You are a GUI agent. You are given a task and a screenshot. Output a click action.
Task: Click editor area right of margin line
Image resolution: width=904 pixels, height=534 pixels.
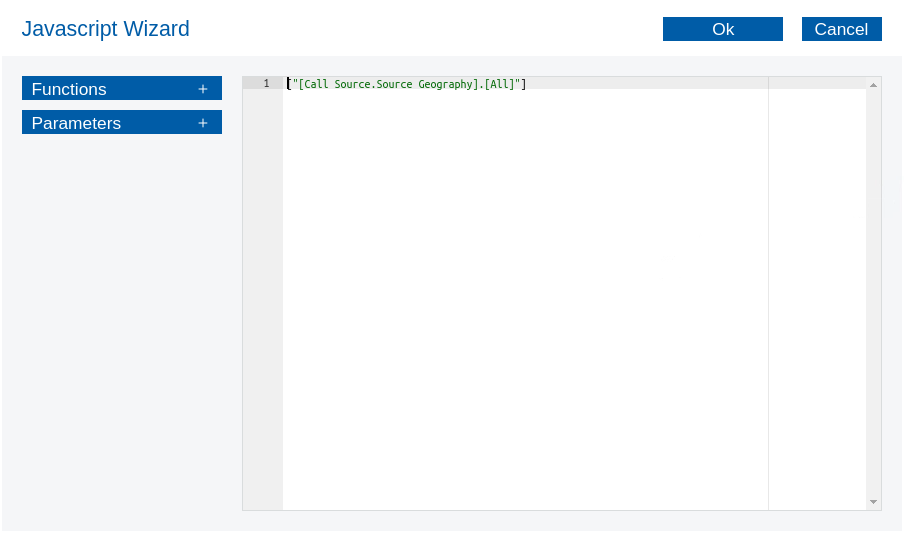point(816,300)
